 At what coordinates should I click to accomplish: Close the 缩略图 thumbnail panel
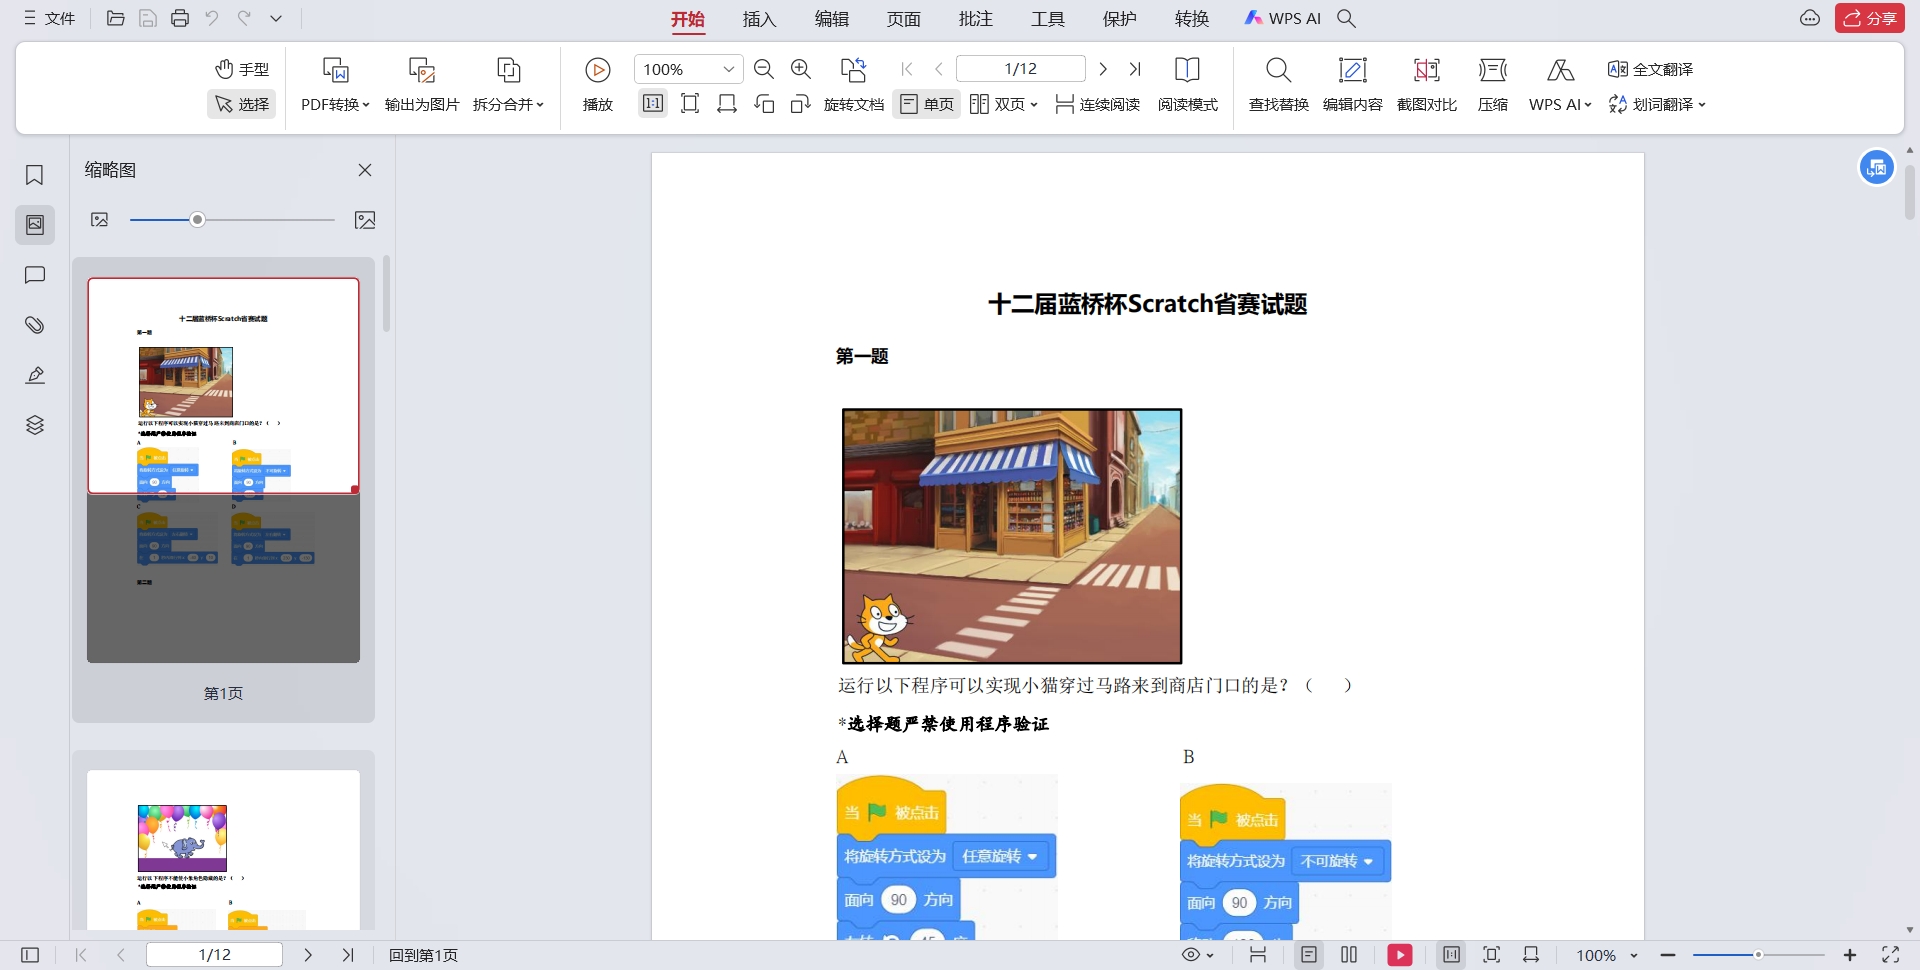point(365,170)
